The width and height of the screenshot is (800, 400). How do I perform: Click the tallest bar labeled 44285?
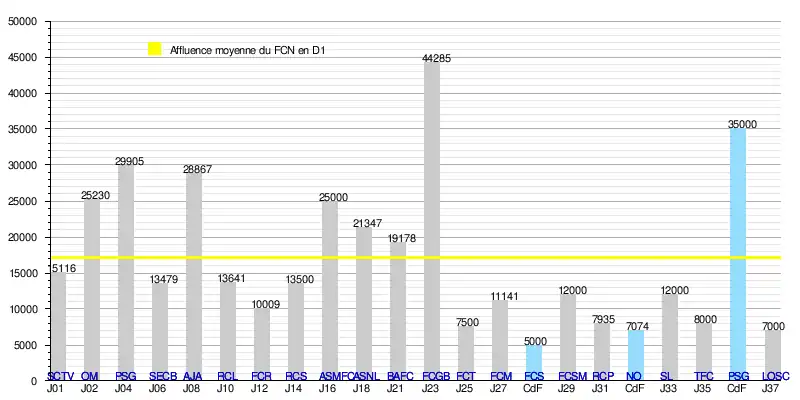point(432,200)
